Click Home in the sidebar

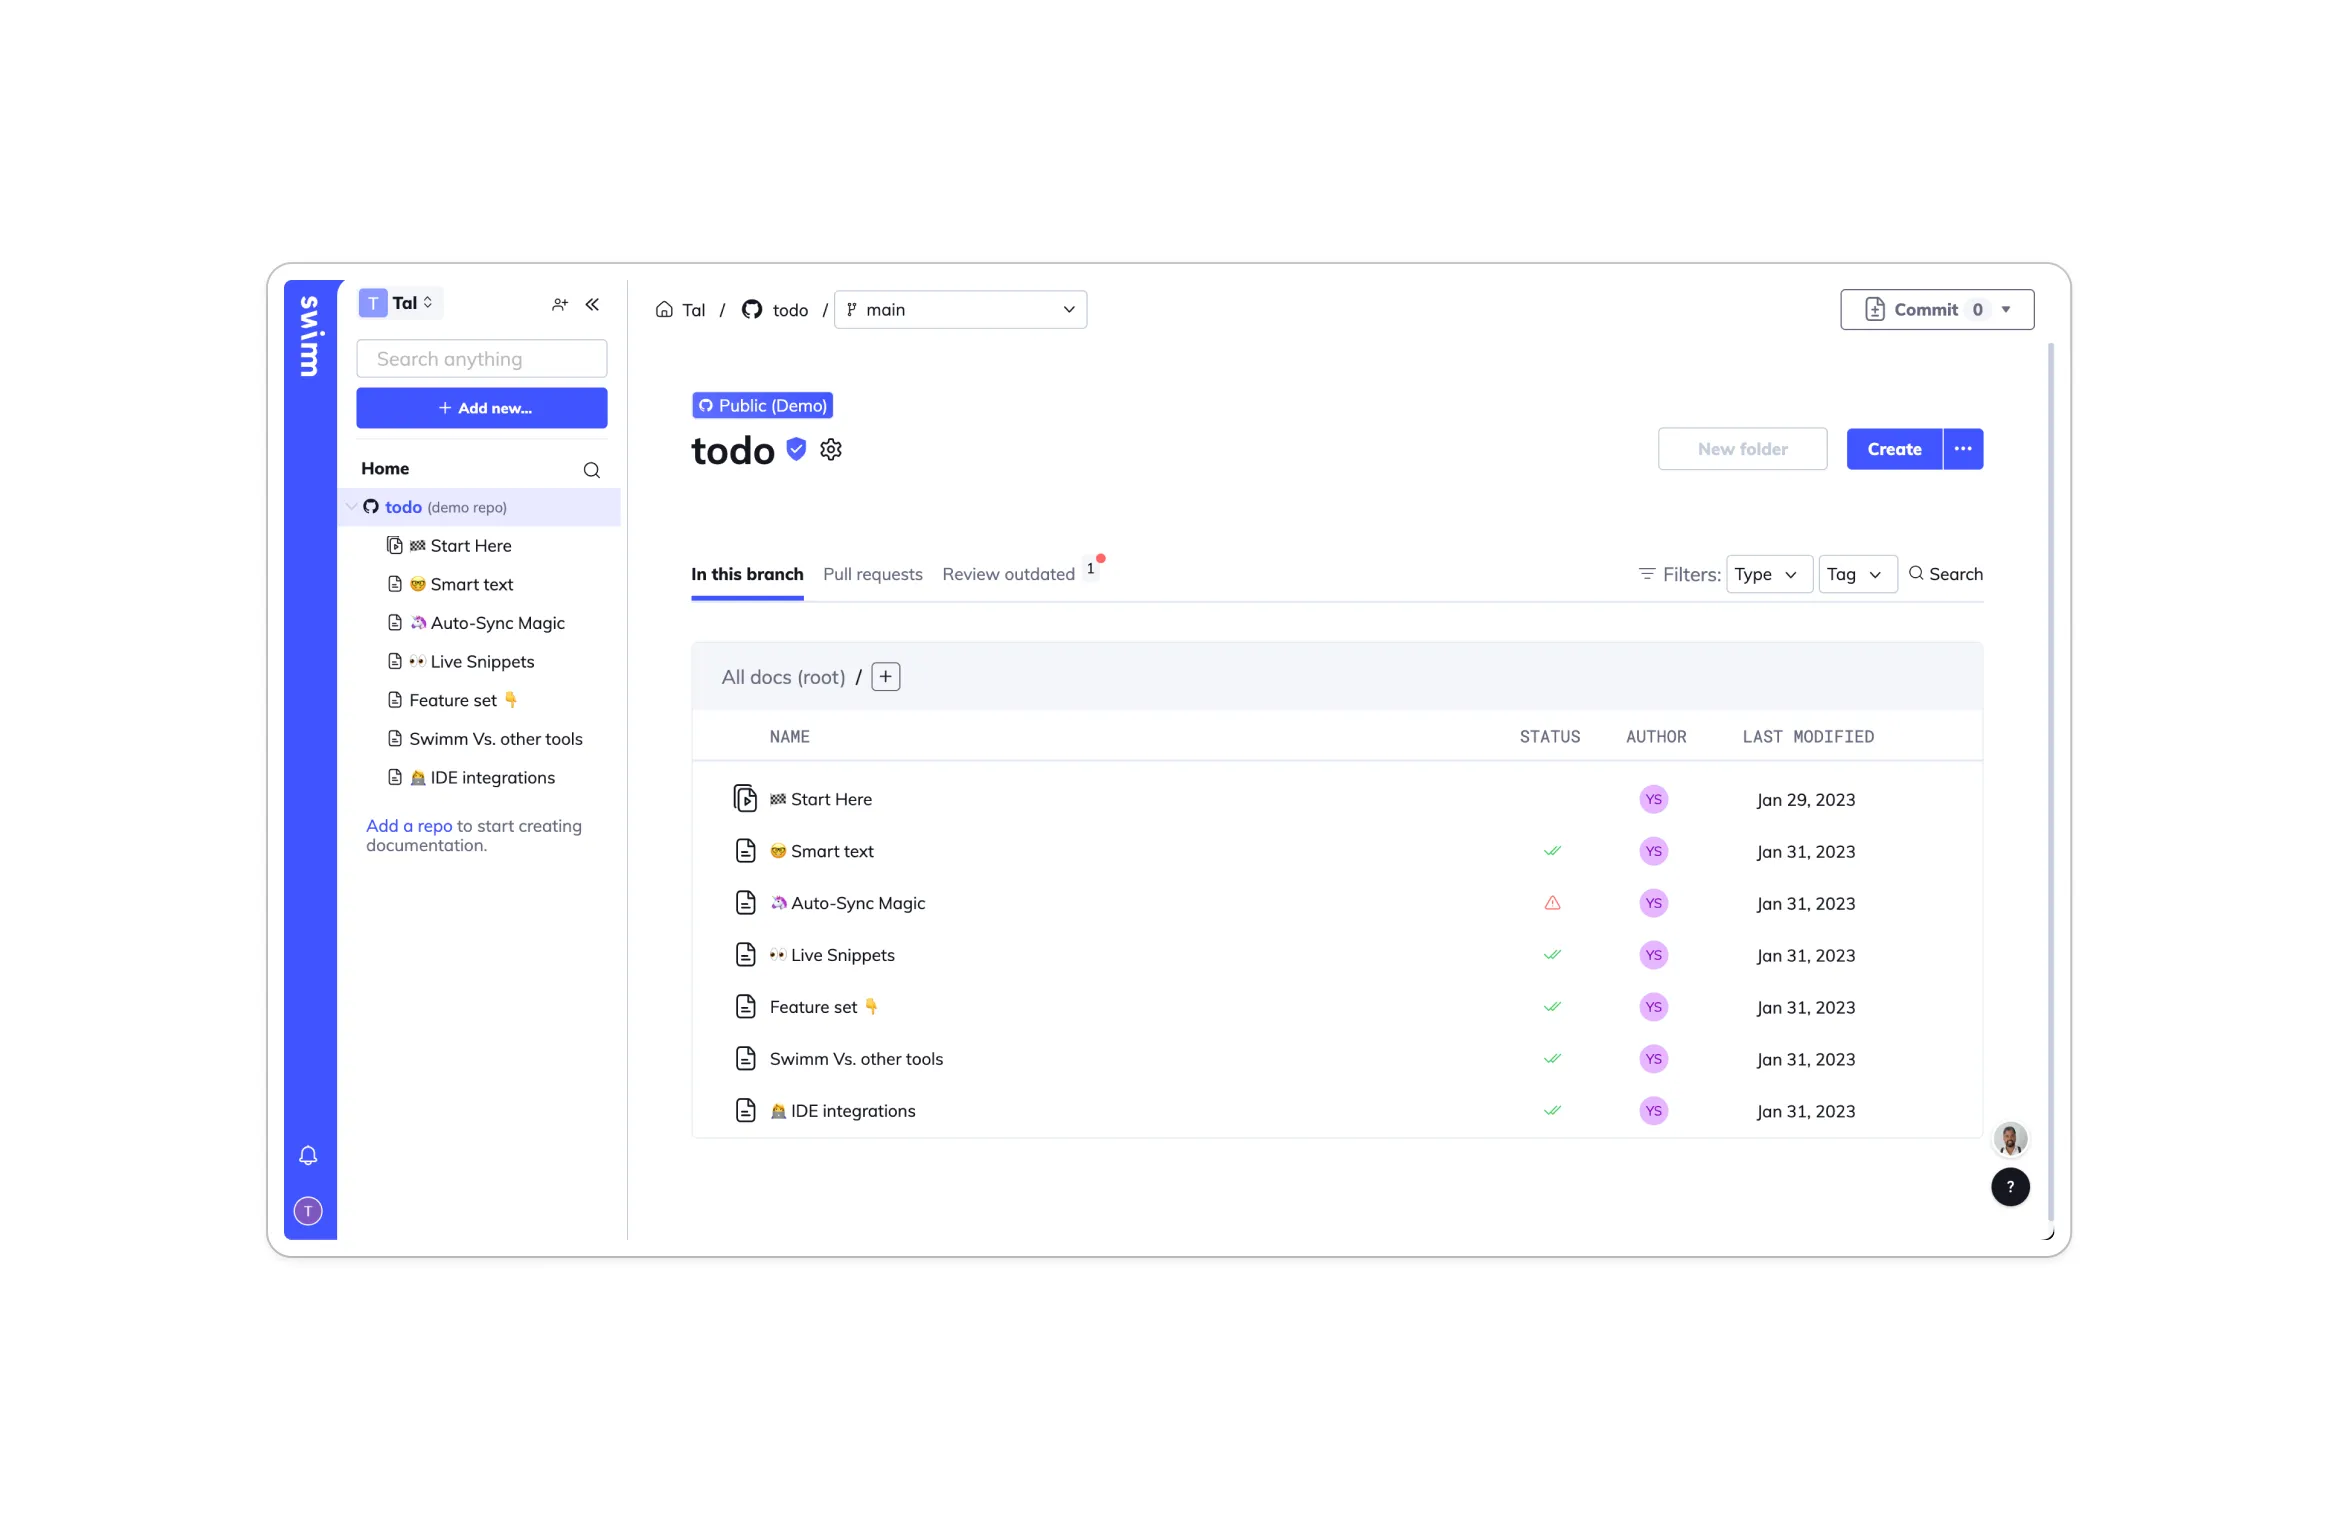click(x=385, y=468)
